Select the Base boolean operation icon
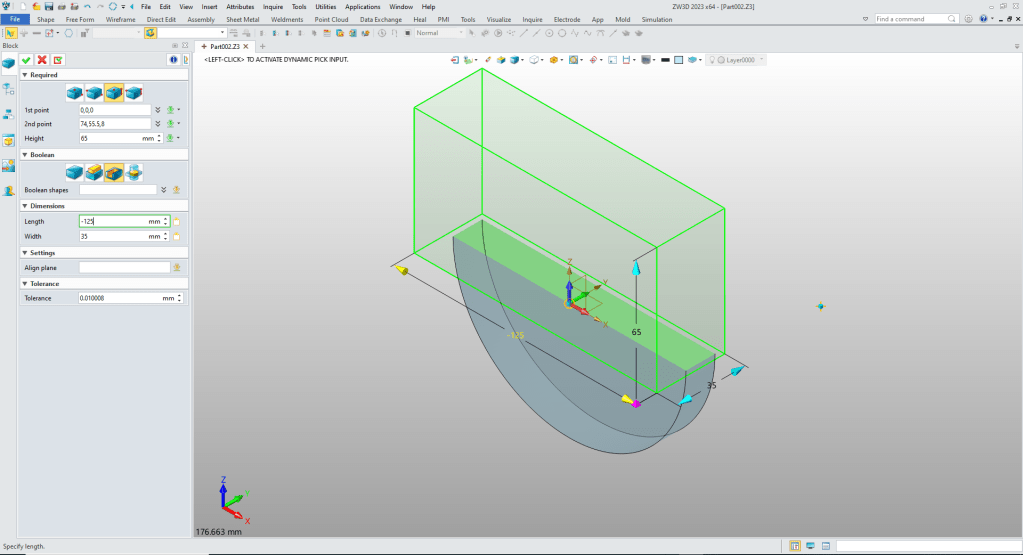The height and width of the screenshot is (555, 1023). (x=76, y=173)
